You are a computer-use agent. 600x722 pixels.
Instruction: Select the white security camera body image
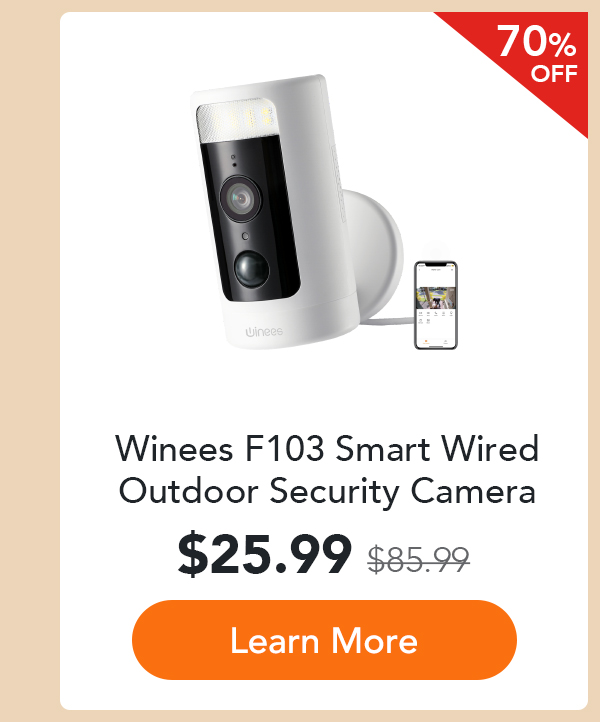pyautogui.click(x=272, y=212)
